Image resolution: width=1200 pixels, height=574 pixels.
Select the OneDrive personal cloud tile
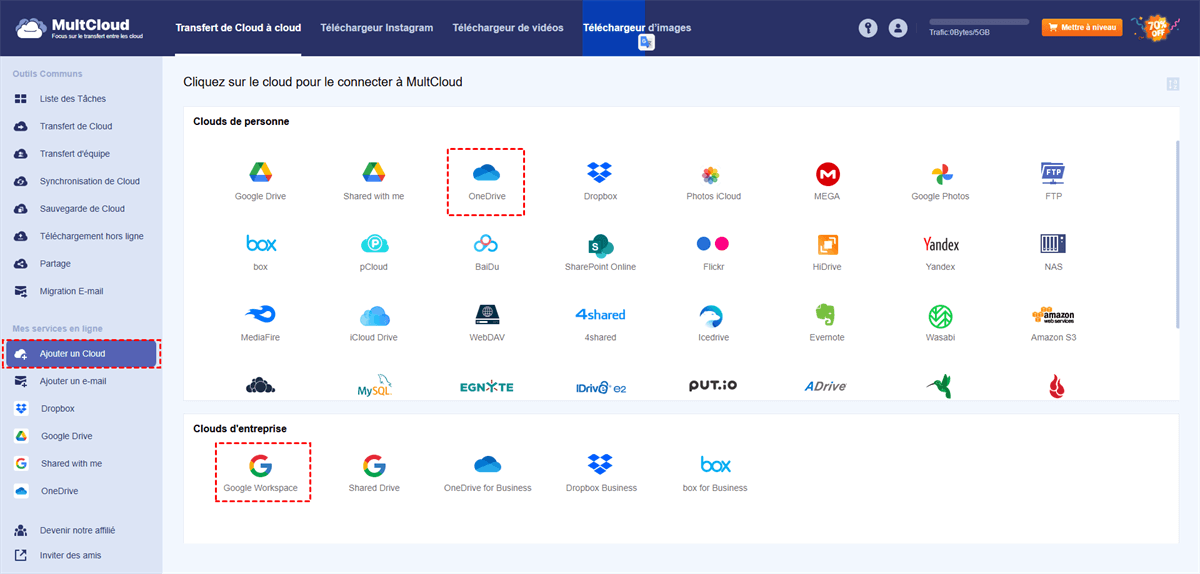pos(486,181)
